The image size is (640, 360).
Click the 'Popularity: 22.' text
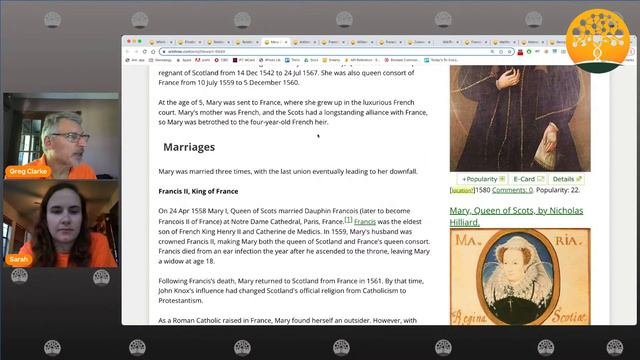[x=558, y=190]
